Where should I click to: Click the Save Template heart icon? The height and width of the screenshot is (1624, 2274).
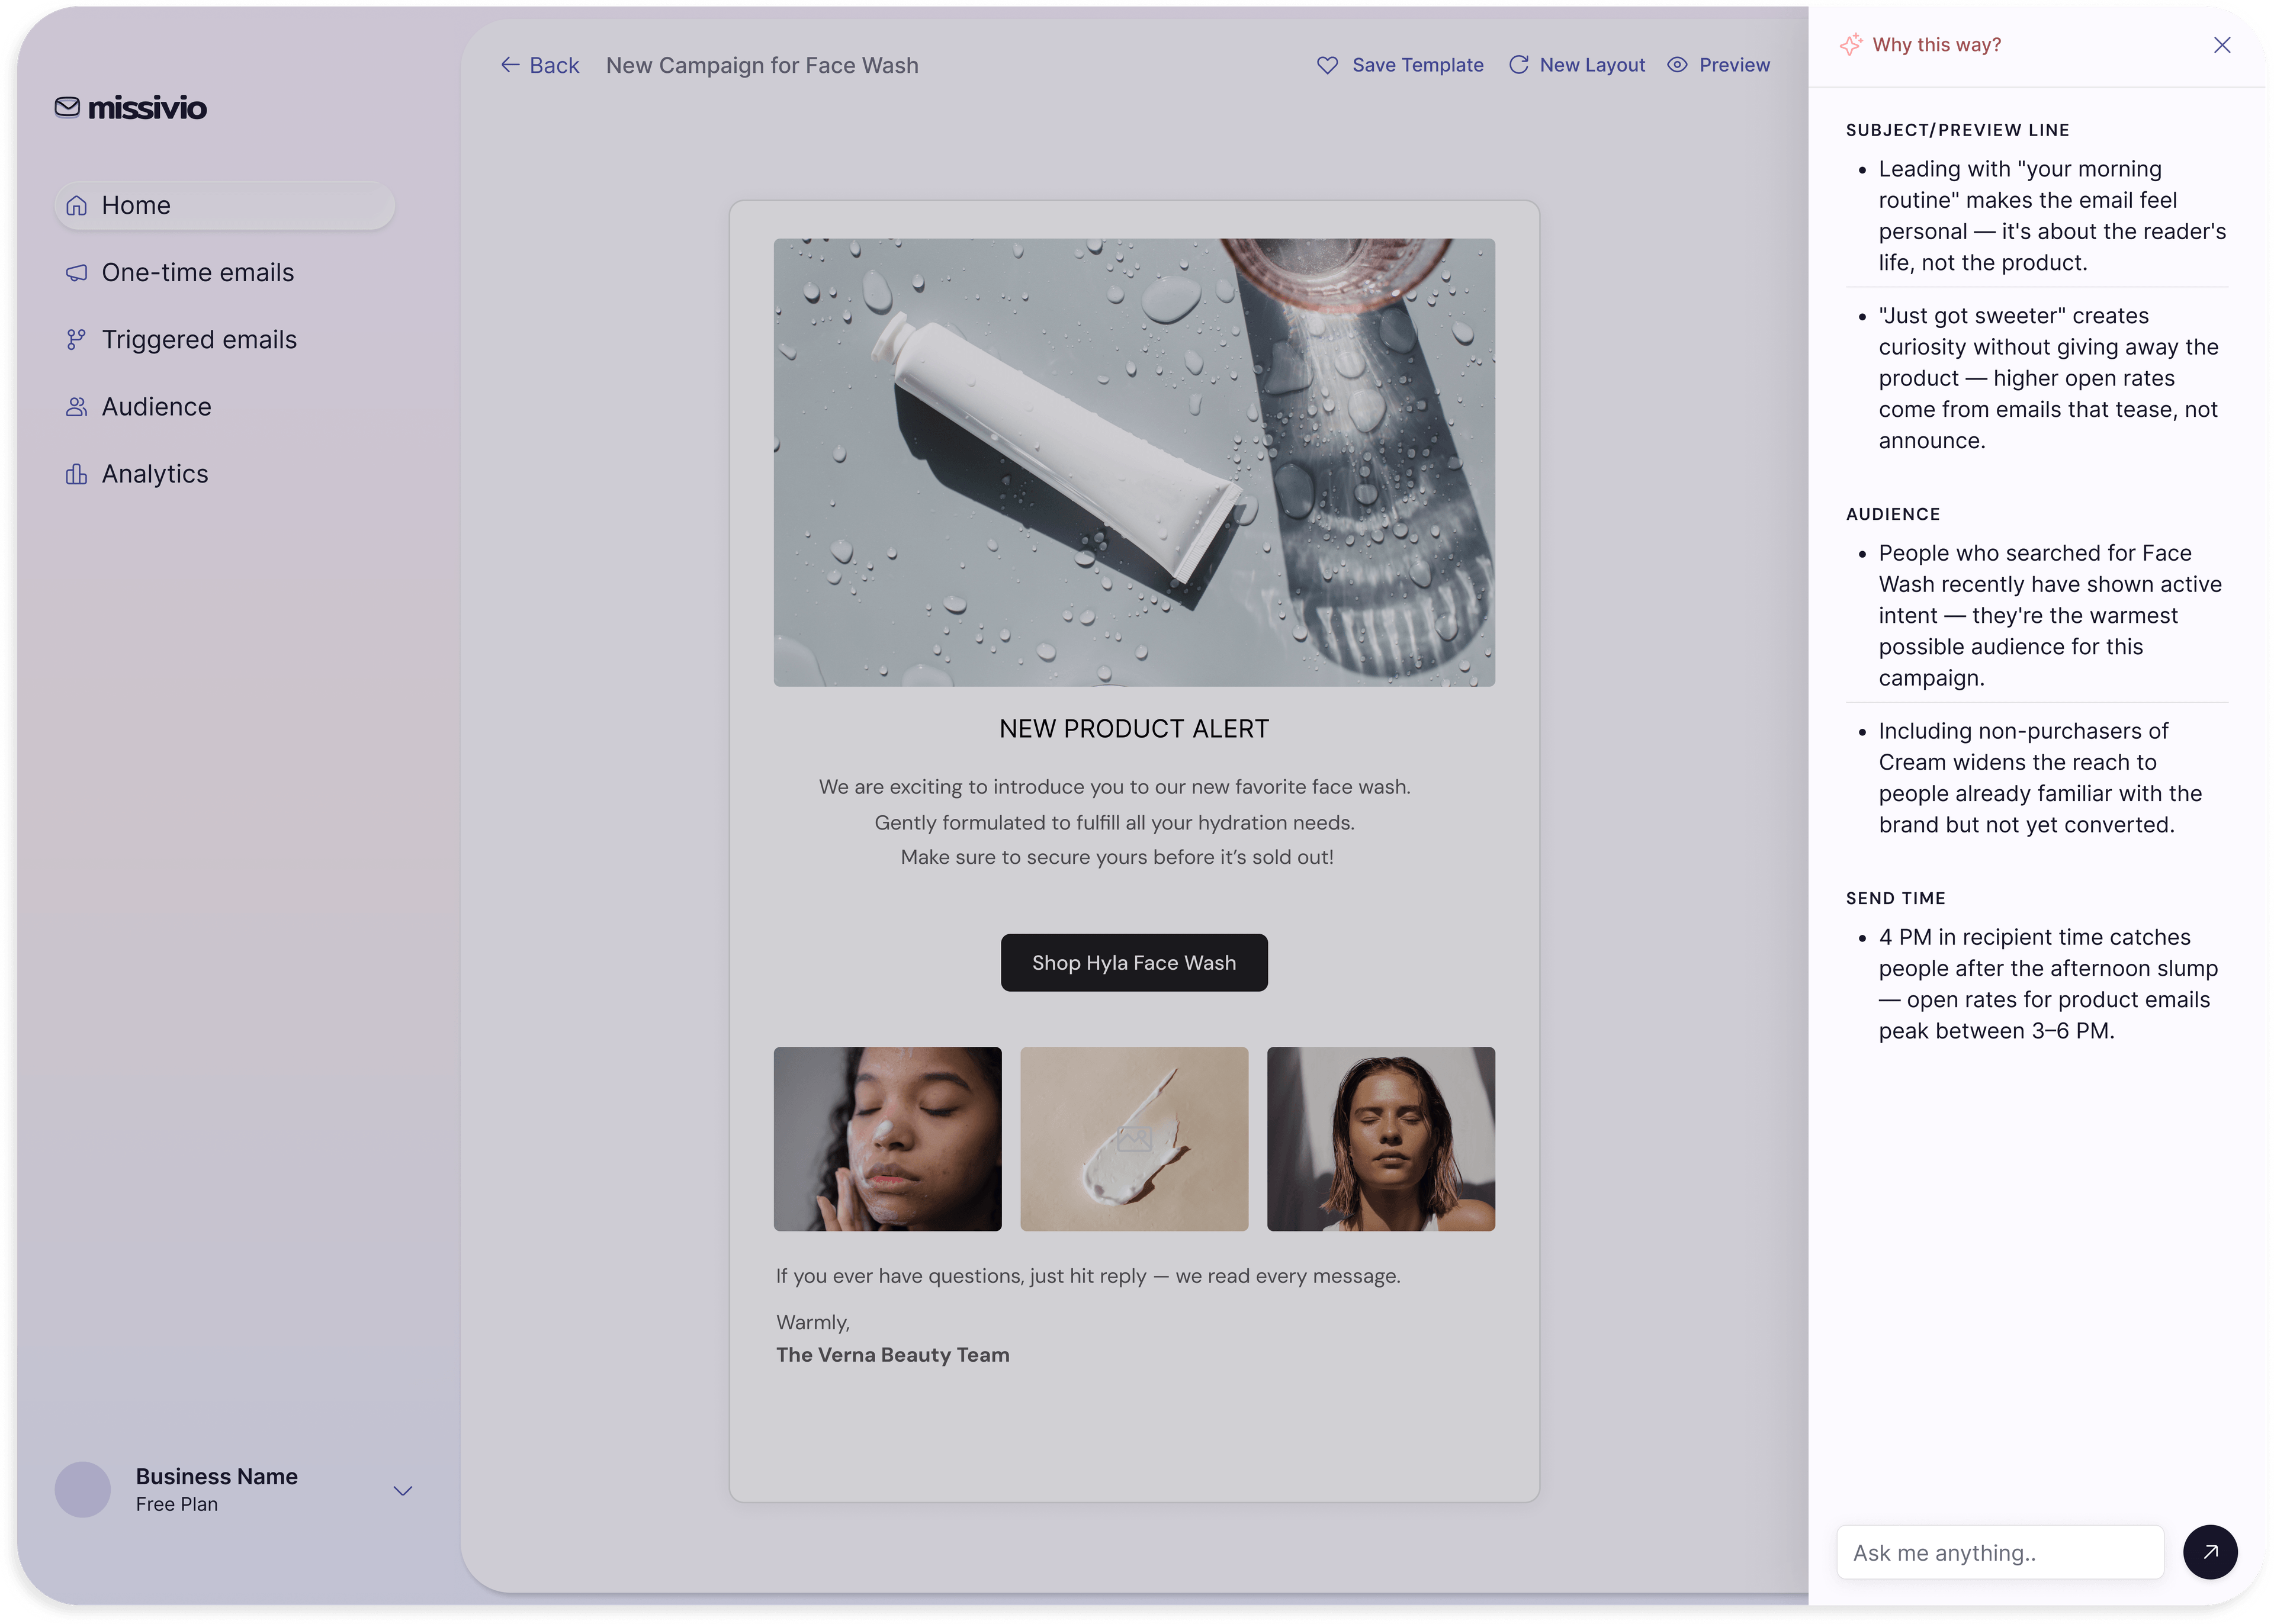[1327, 65]
